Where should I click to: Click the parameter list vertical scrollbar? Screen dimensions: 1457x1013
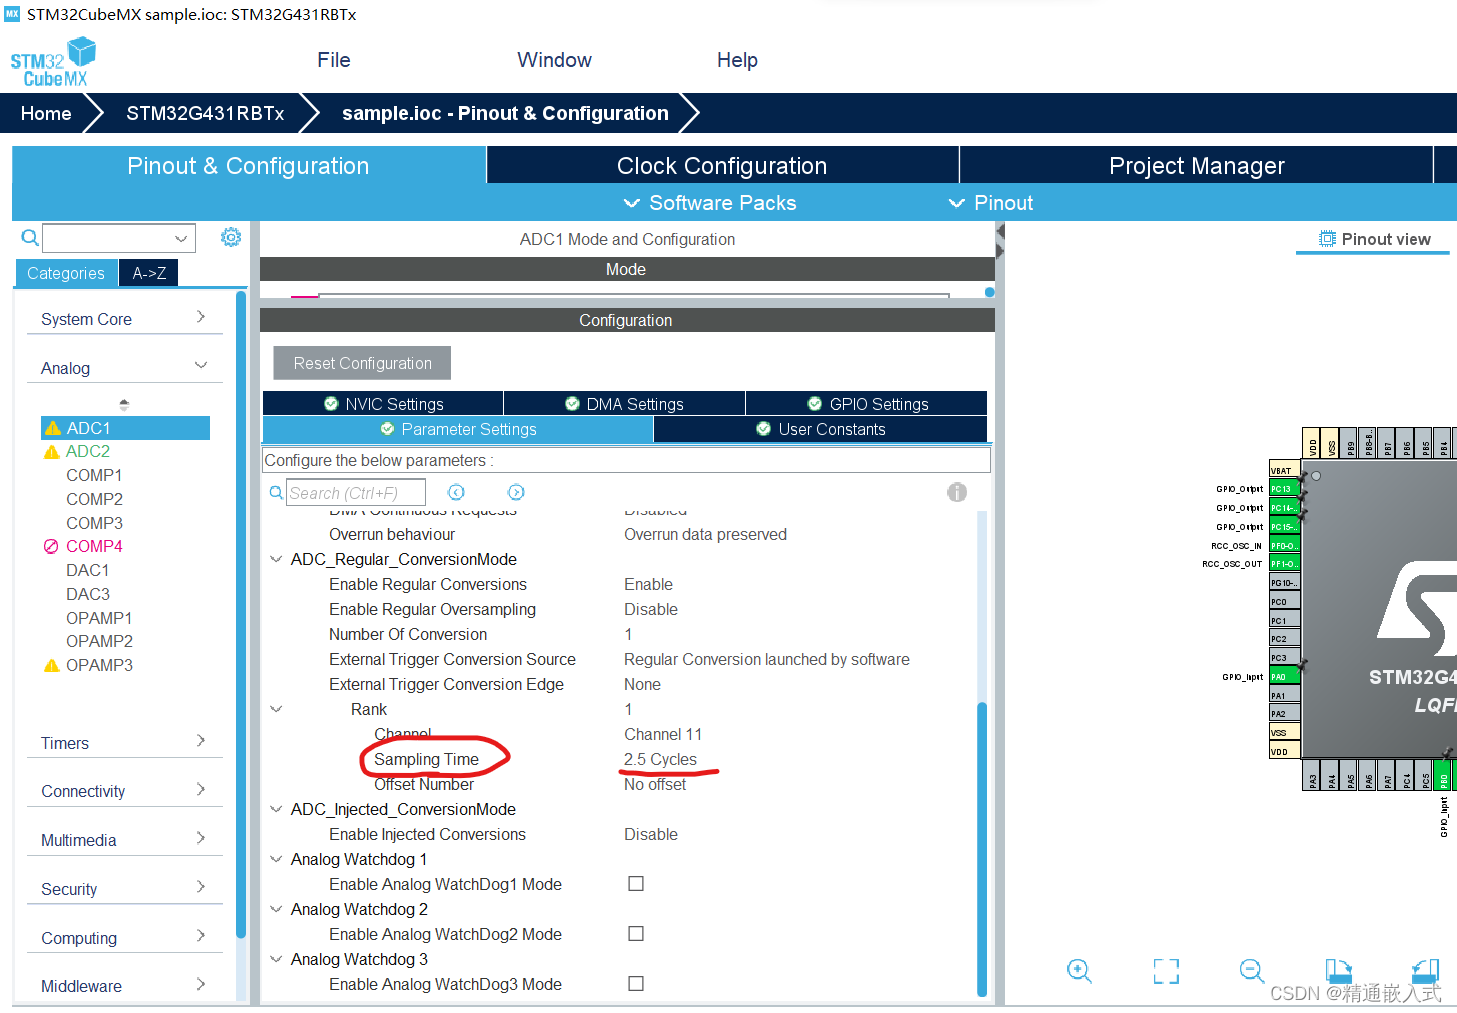coord(982,850)
